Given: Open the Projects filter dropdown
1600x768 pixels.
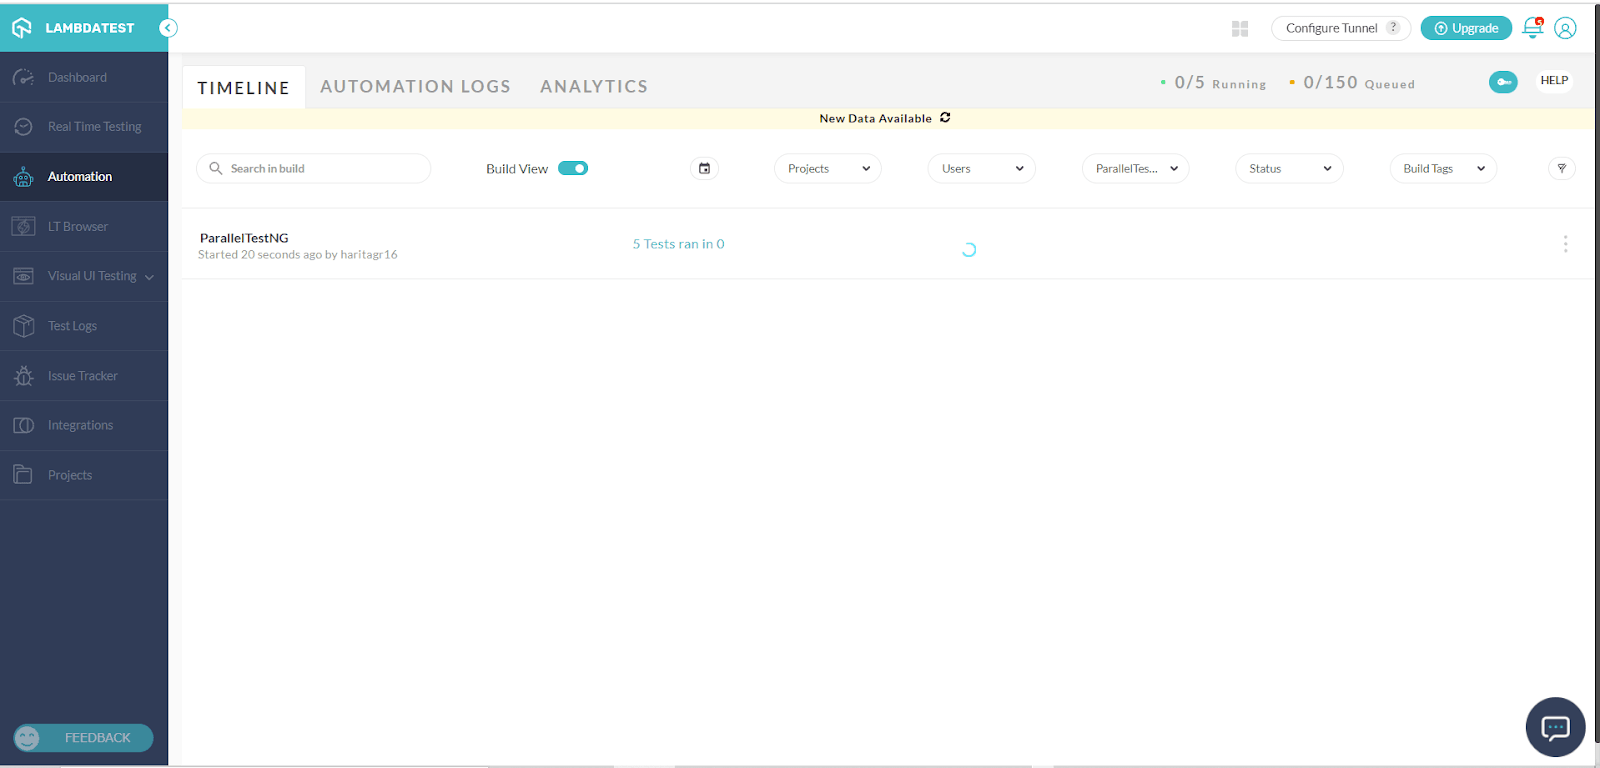Looking at the screenshot, I should tap(827, 169).
